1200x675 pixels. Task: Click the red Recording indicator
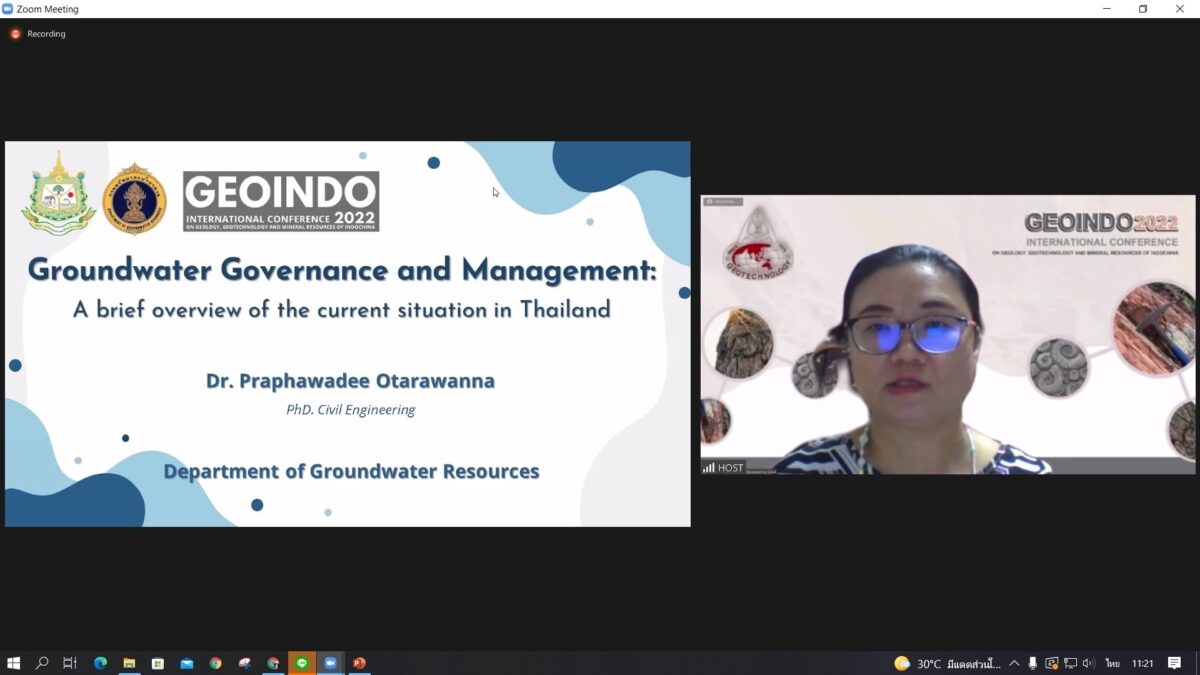tap(38, 34)
